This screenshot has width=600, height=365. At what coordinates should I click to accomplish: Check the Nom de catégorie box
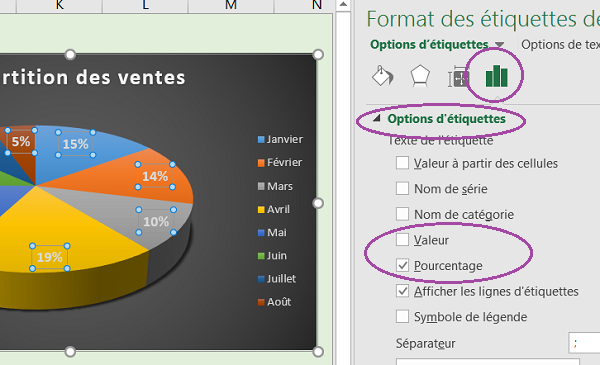(402, 214)
